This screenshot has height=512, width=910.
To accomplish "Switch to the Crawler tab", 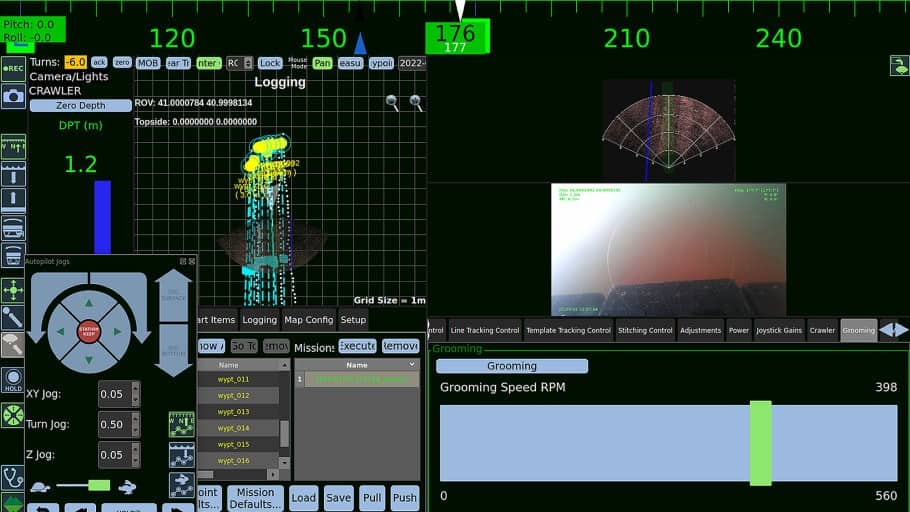I will pyautogui.click(x=822, y=330).
